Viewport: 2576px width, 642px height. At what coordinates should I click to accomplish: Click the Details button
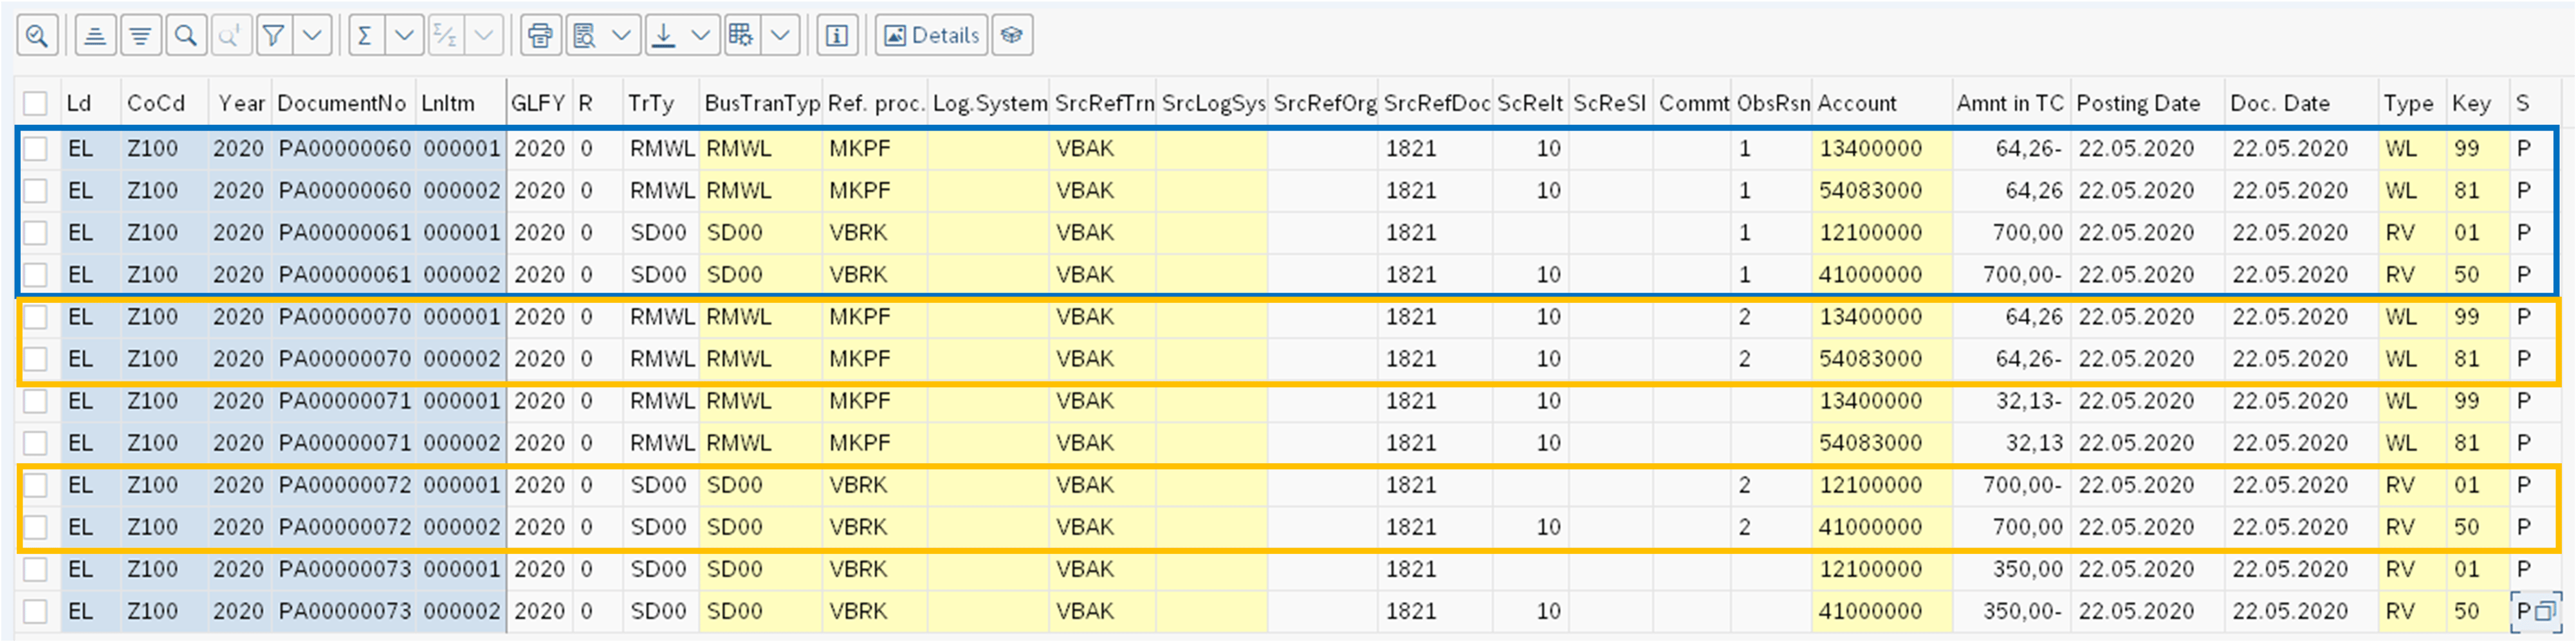pos(930,34)
